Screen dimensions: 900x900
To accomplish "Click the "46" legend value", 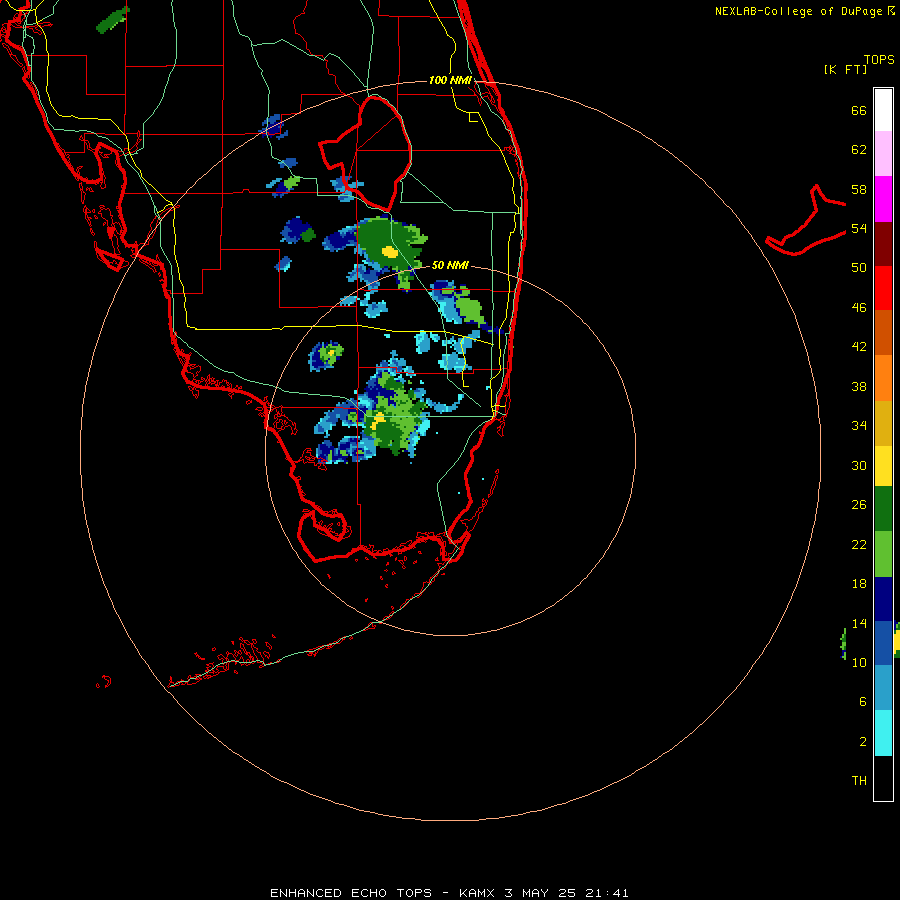I will (x=859, y=308).
